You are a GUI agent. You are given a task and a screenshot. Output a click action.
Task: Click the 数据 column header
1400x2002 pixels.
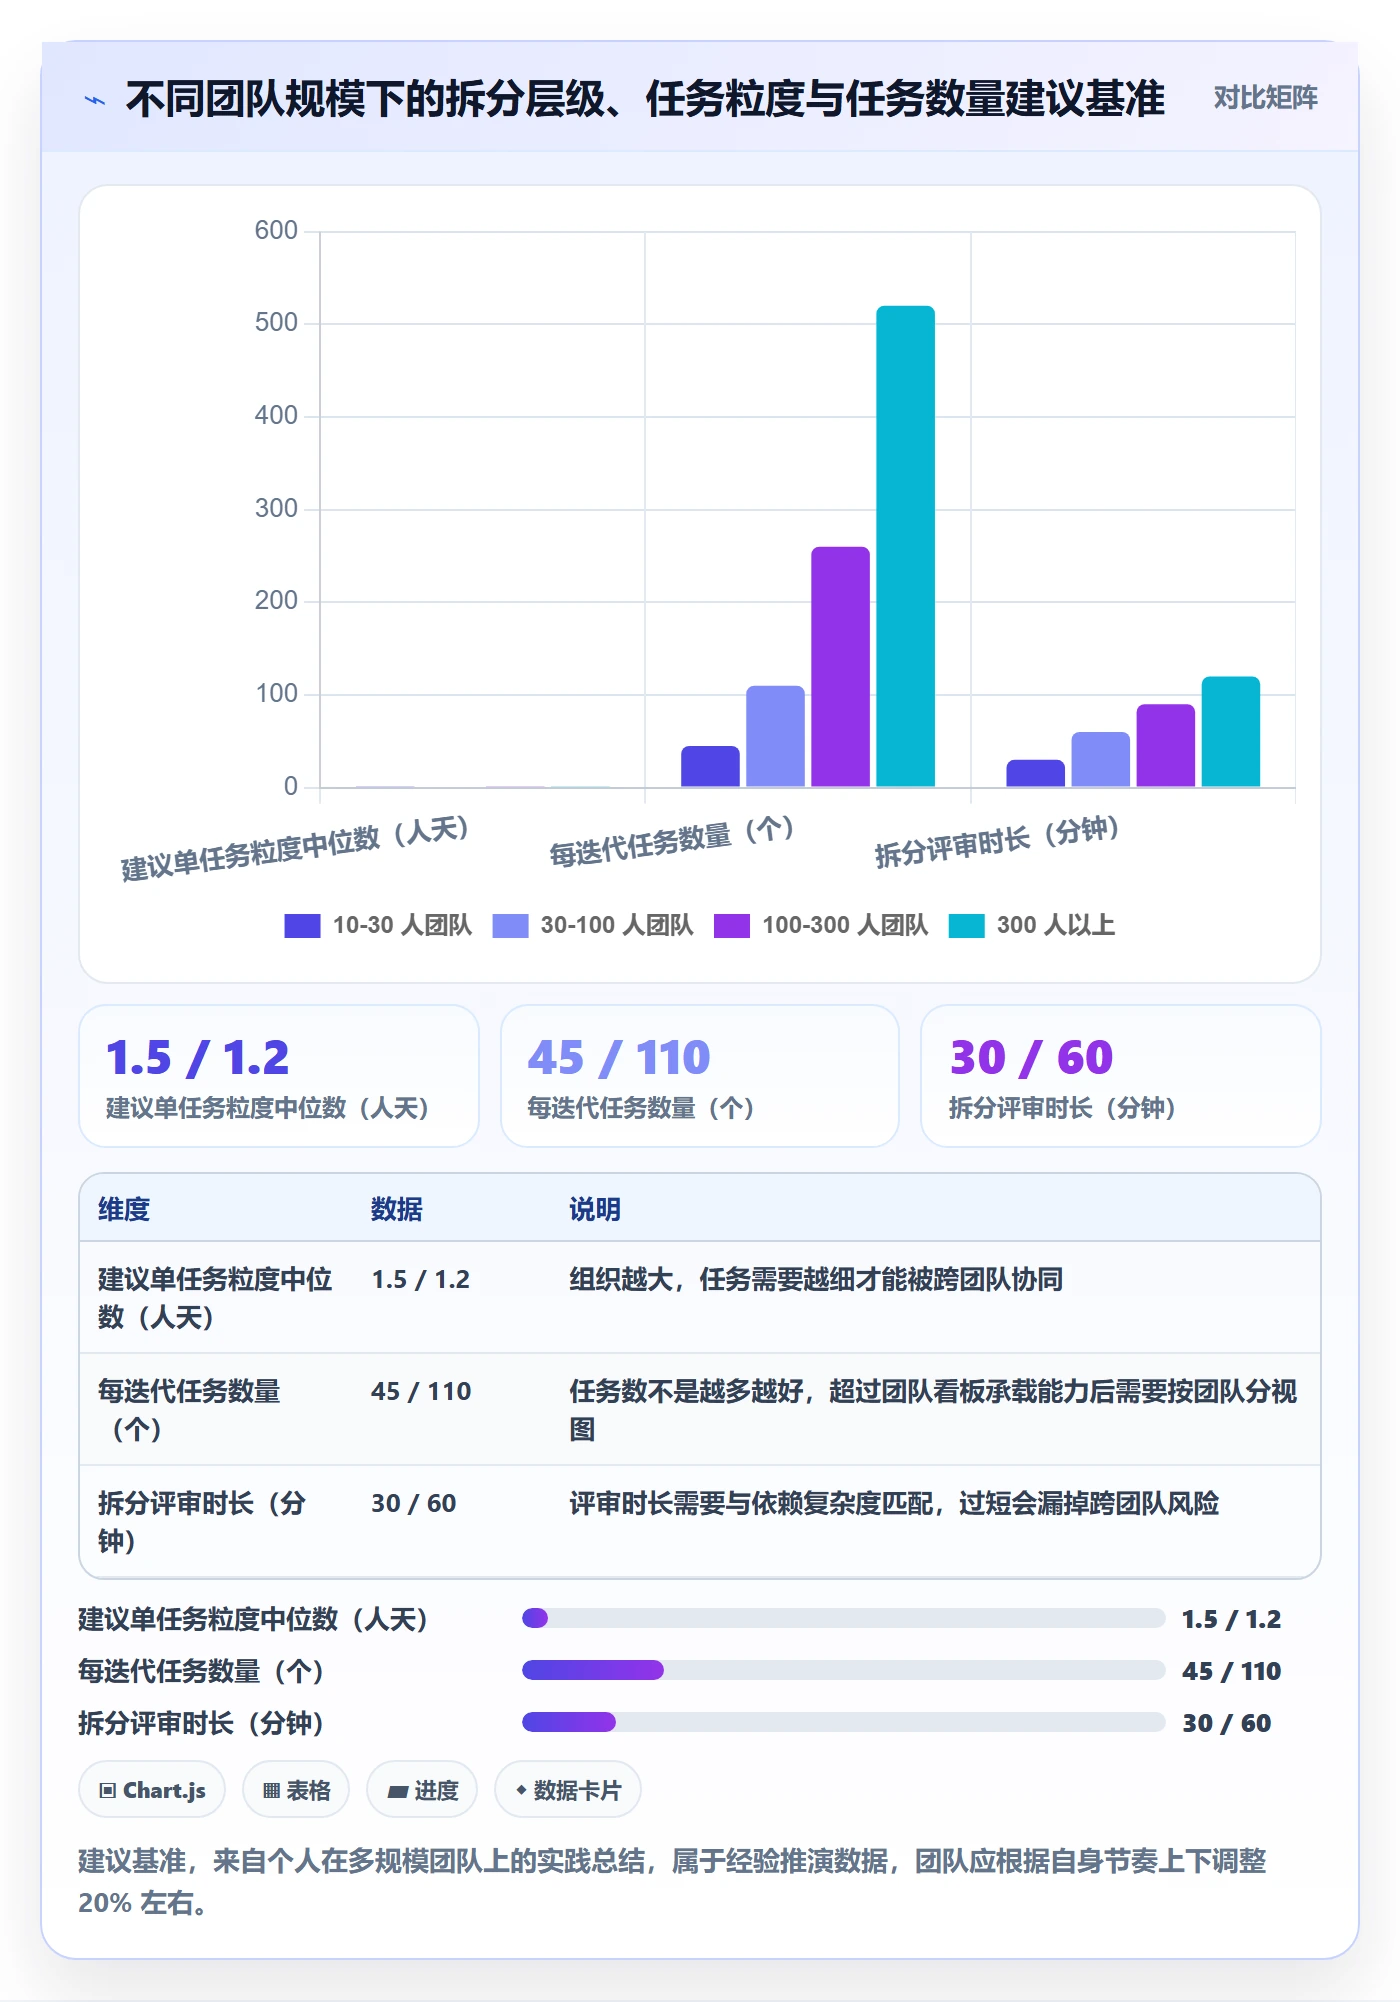397,1209
